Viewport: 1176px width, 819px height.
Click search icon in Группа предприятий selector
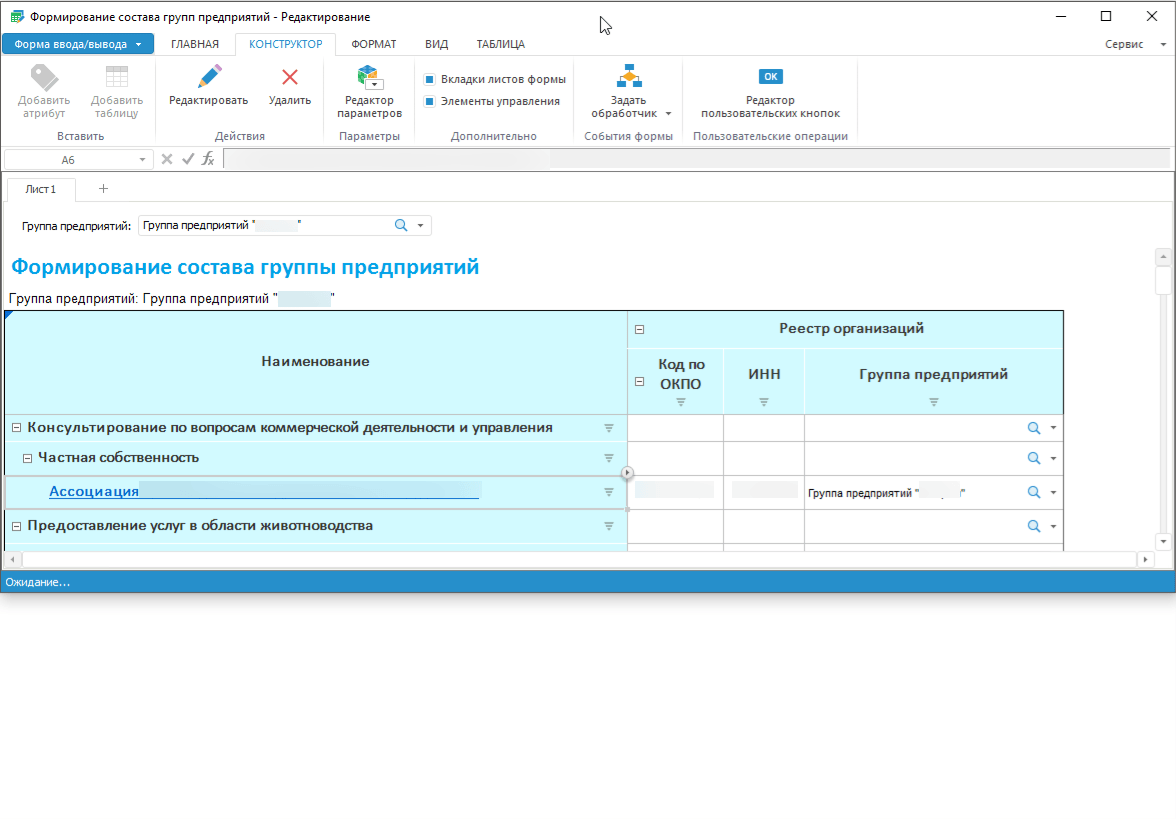coord(401,226)
